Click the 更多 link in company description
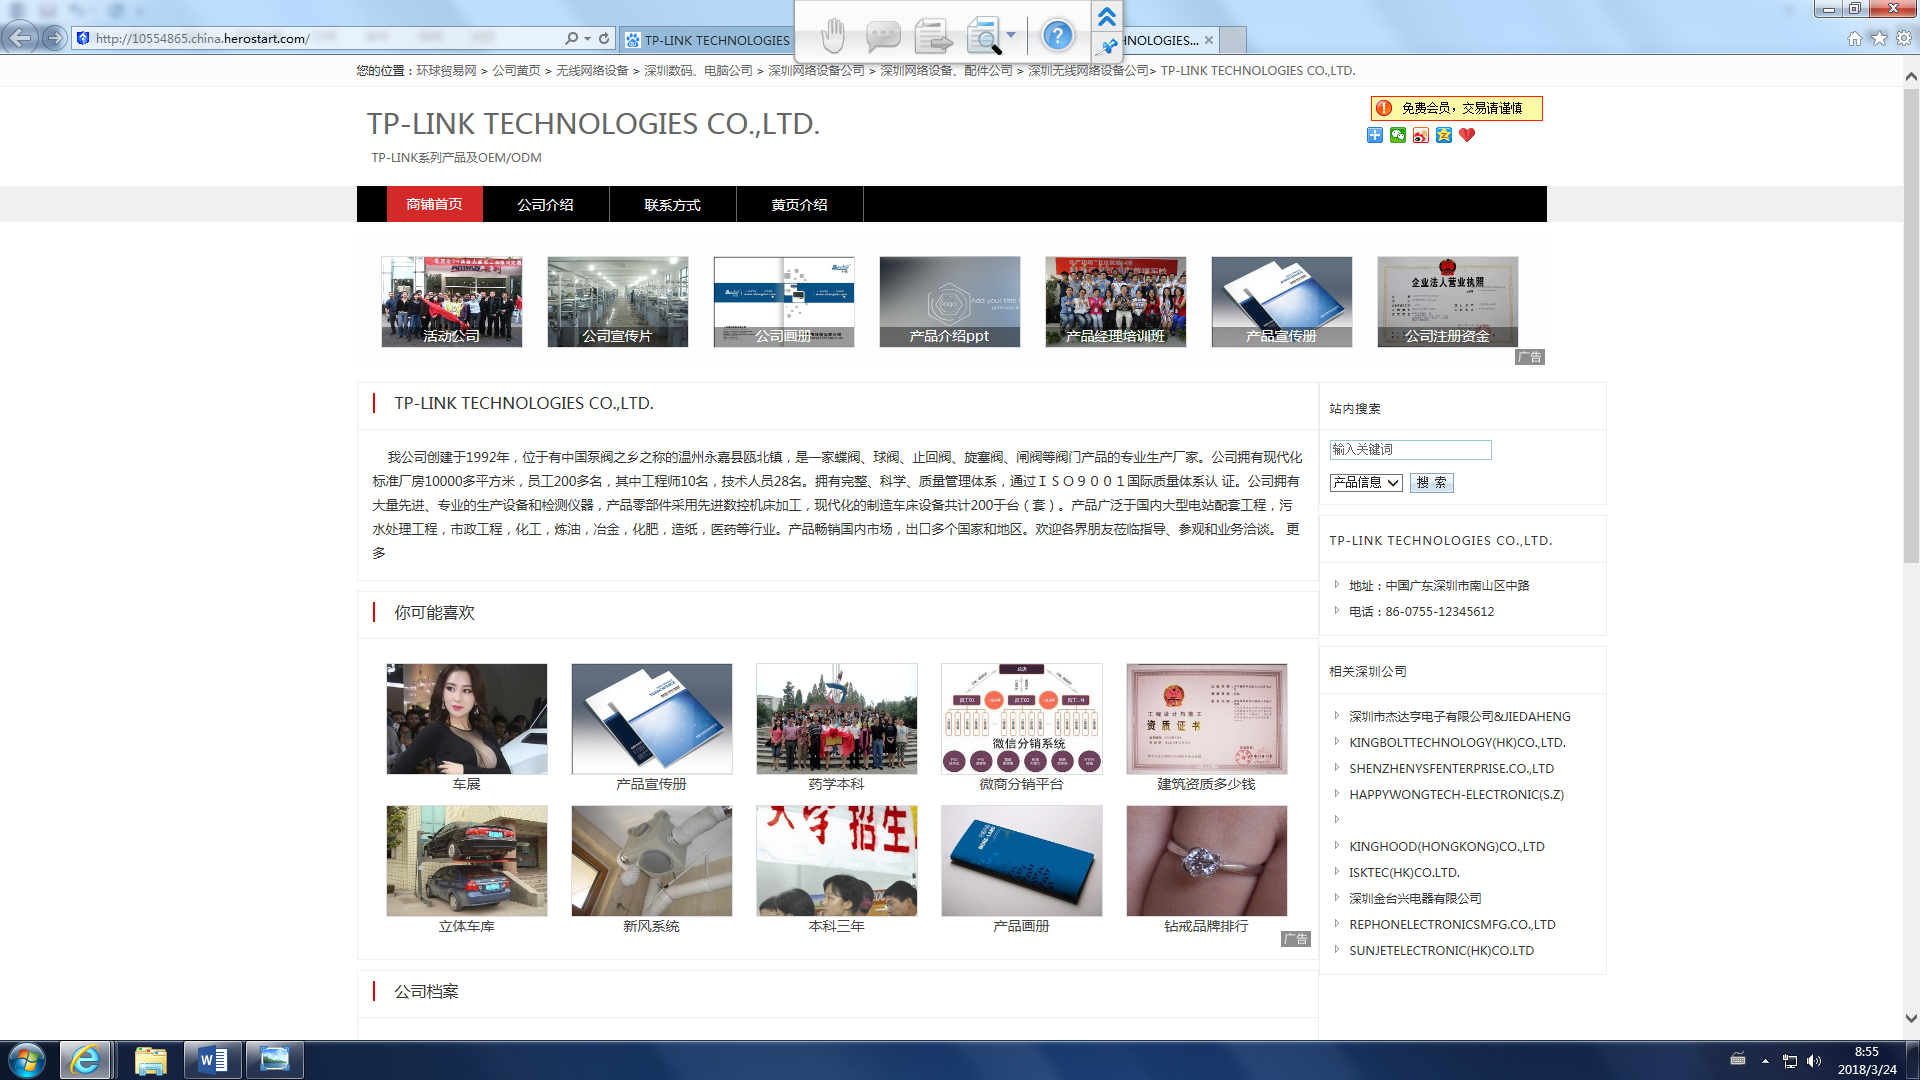 (x=1293, y=529)
